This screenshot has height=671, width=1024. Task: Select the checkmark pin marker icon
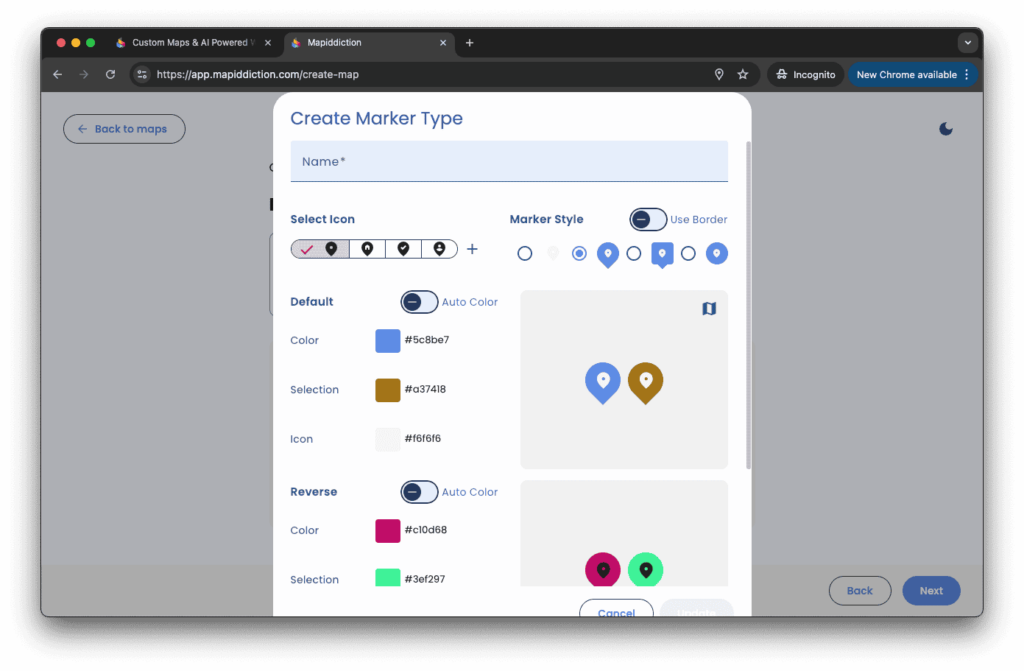click(403, 249)
